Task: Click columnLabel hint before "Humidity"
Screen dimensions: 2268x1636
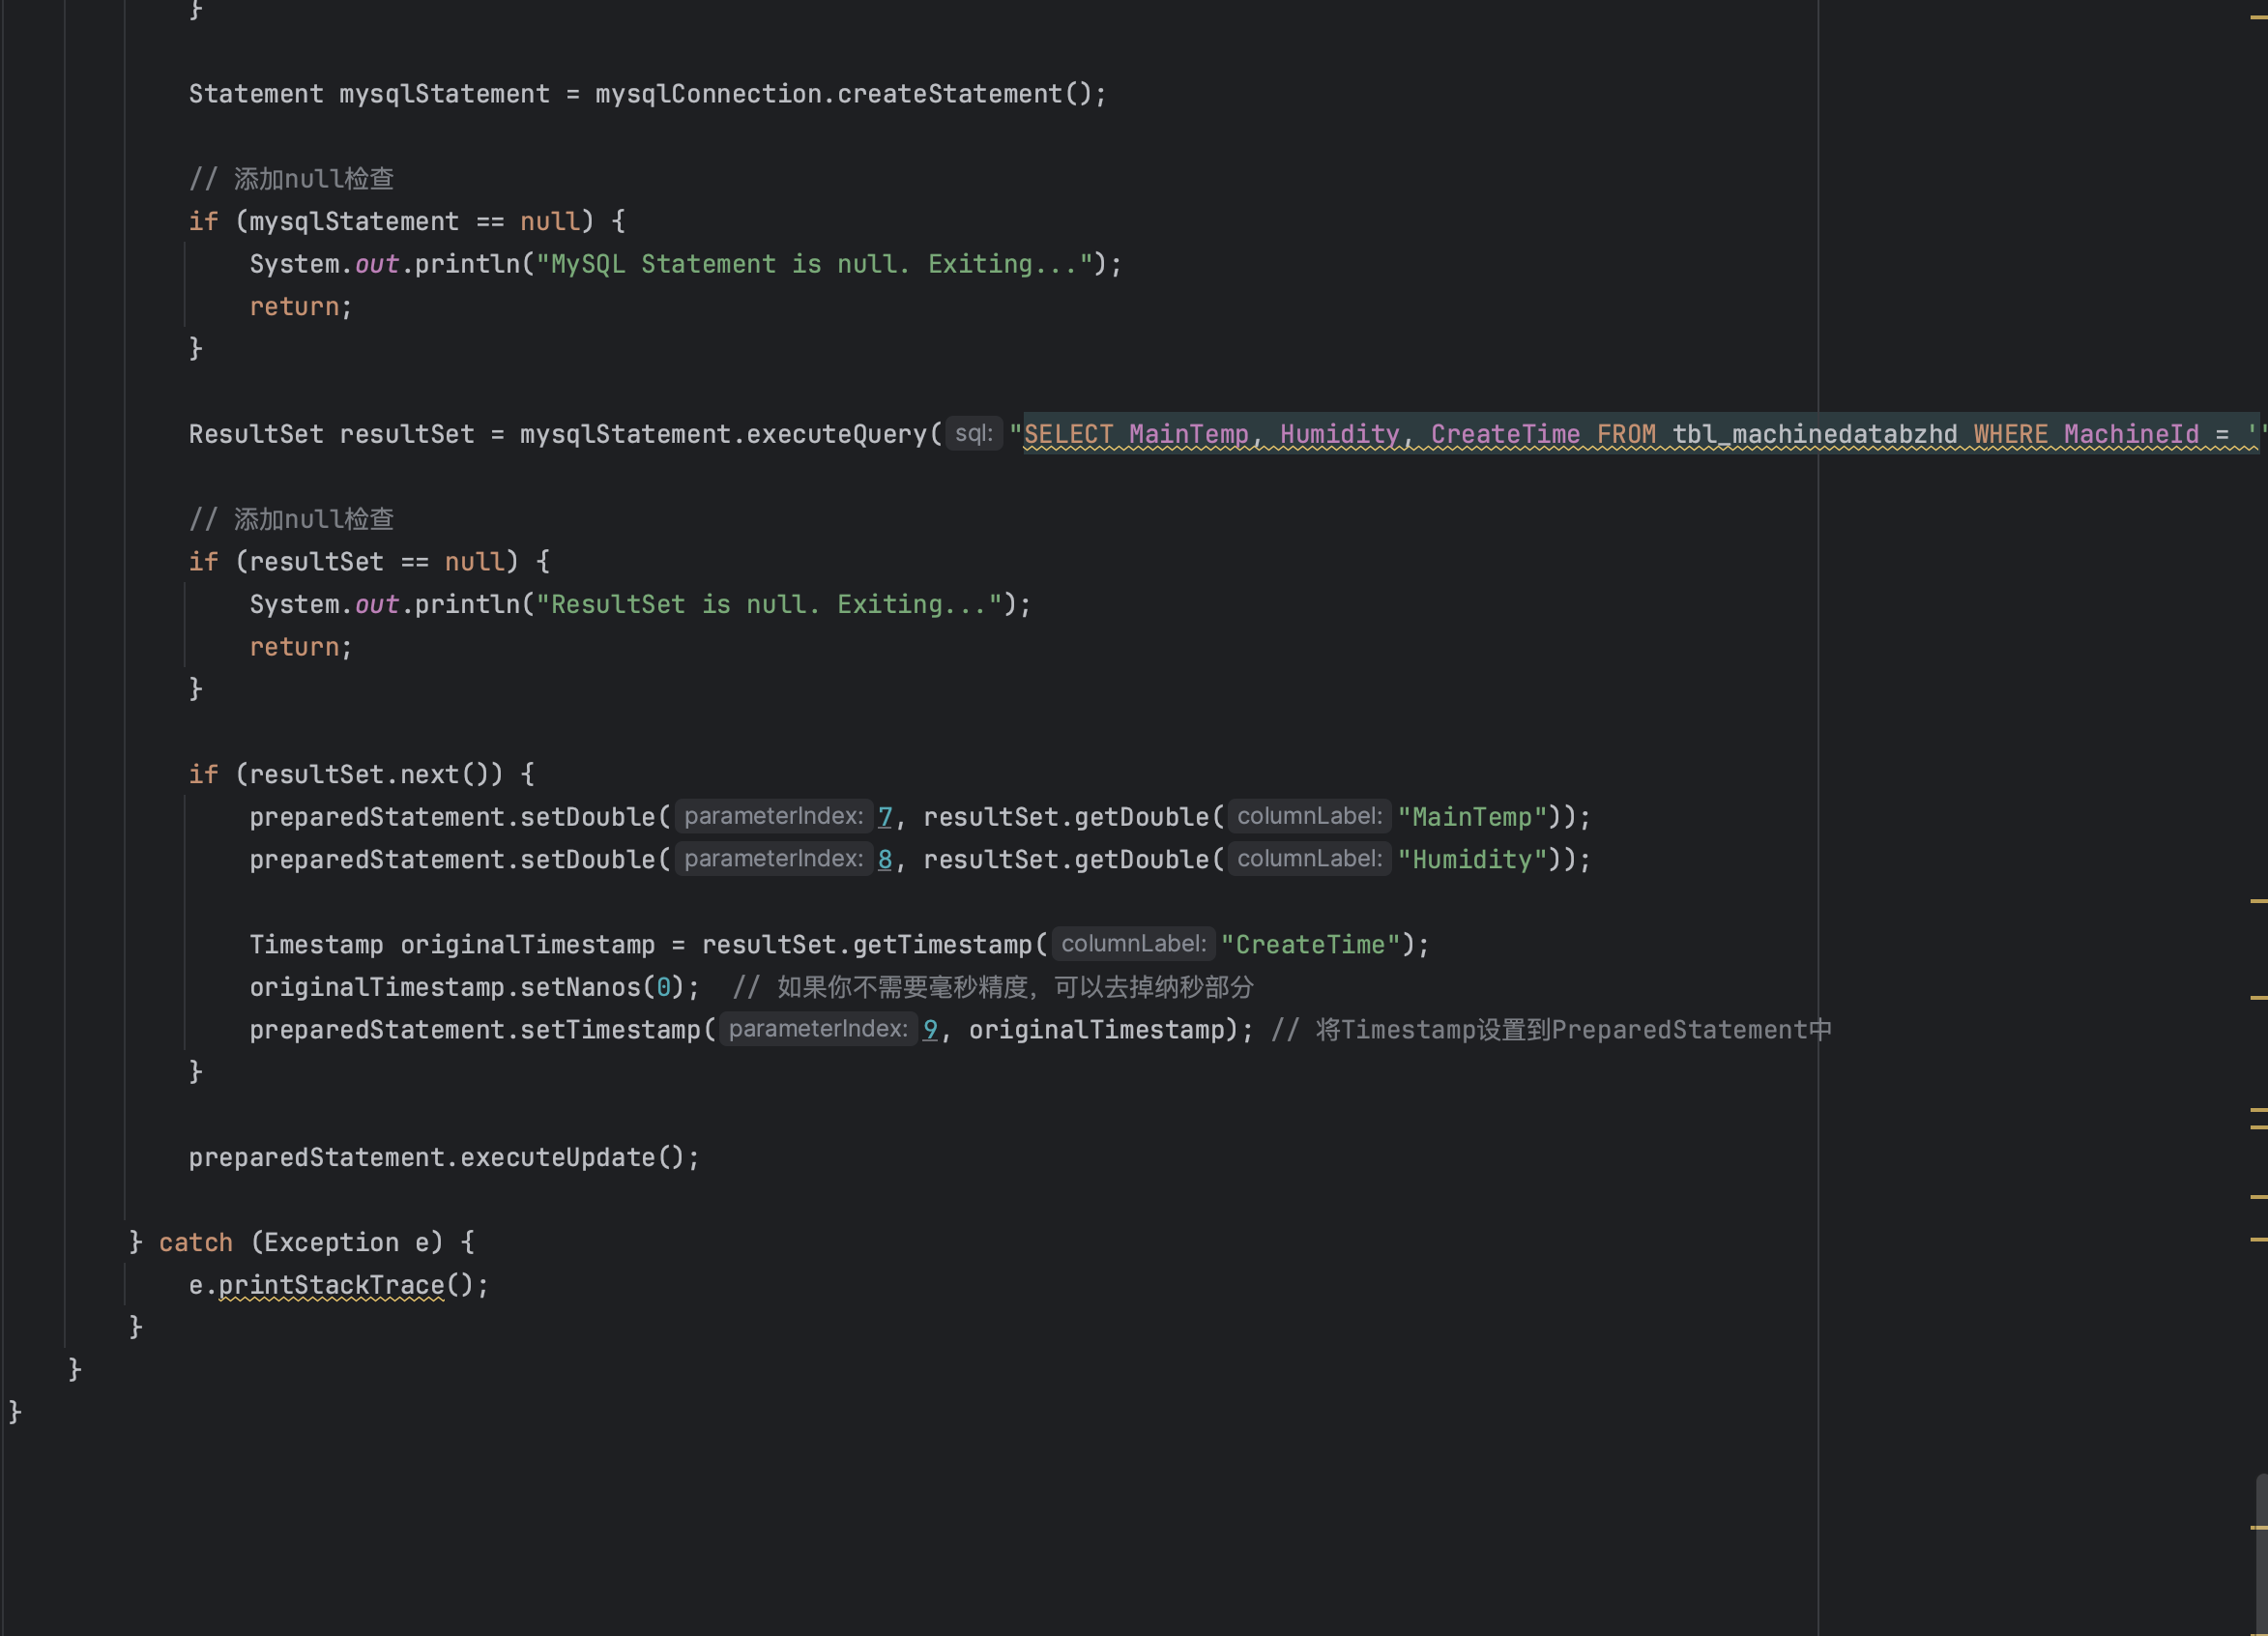Action: coord(1309,858)
